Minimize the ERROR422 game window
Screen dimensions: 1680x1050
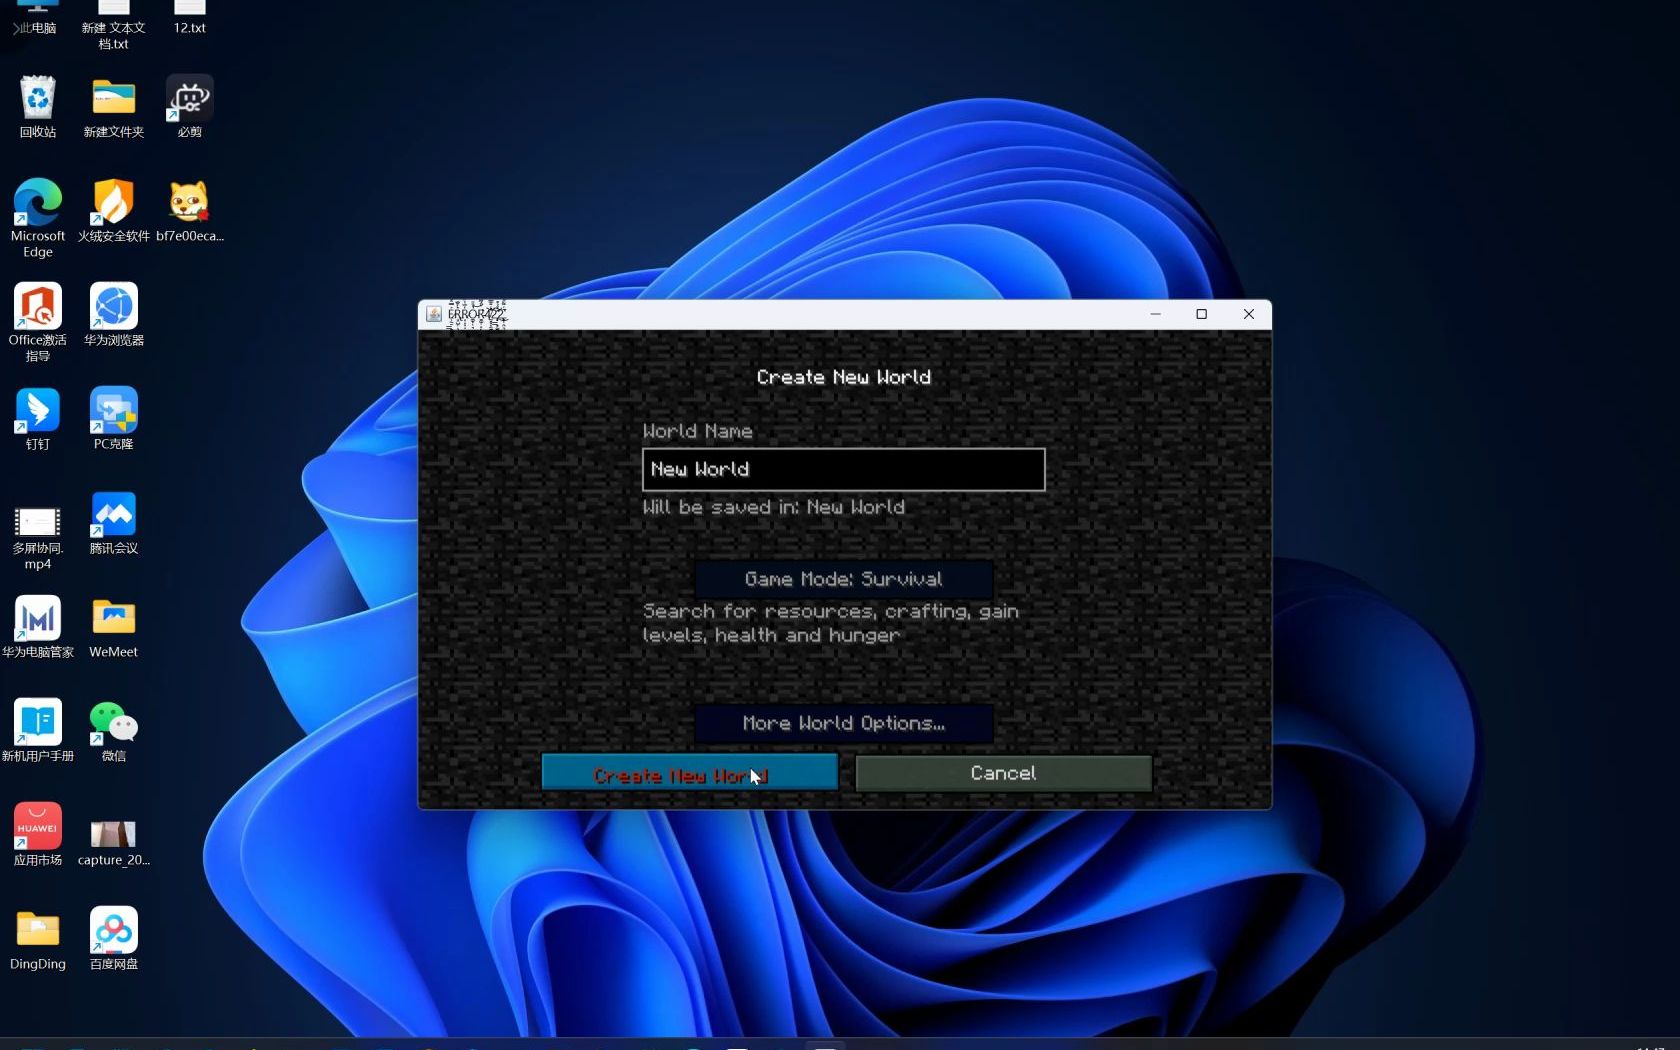pos(1155,314)
